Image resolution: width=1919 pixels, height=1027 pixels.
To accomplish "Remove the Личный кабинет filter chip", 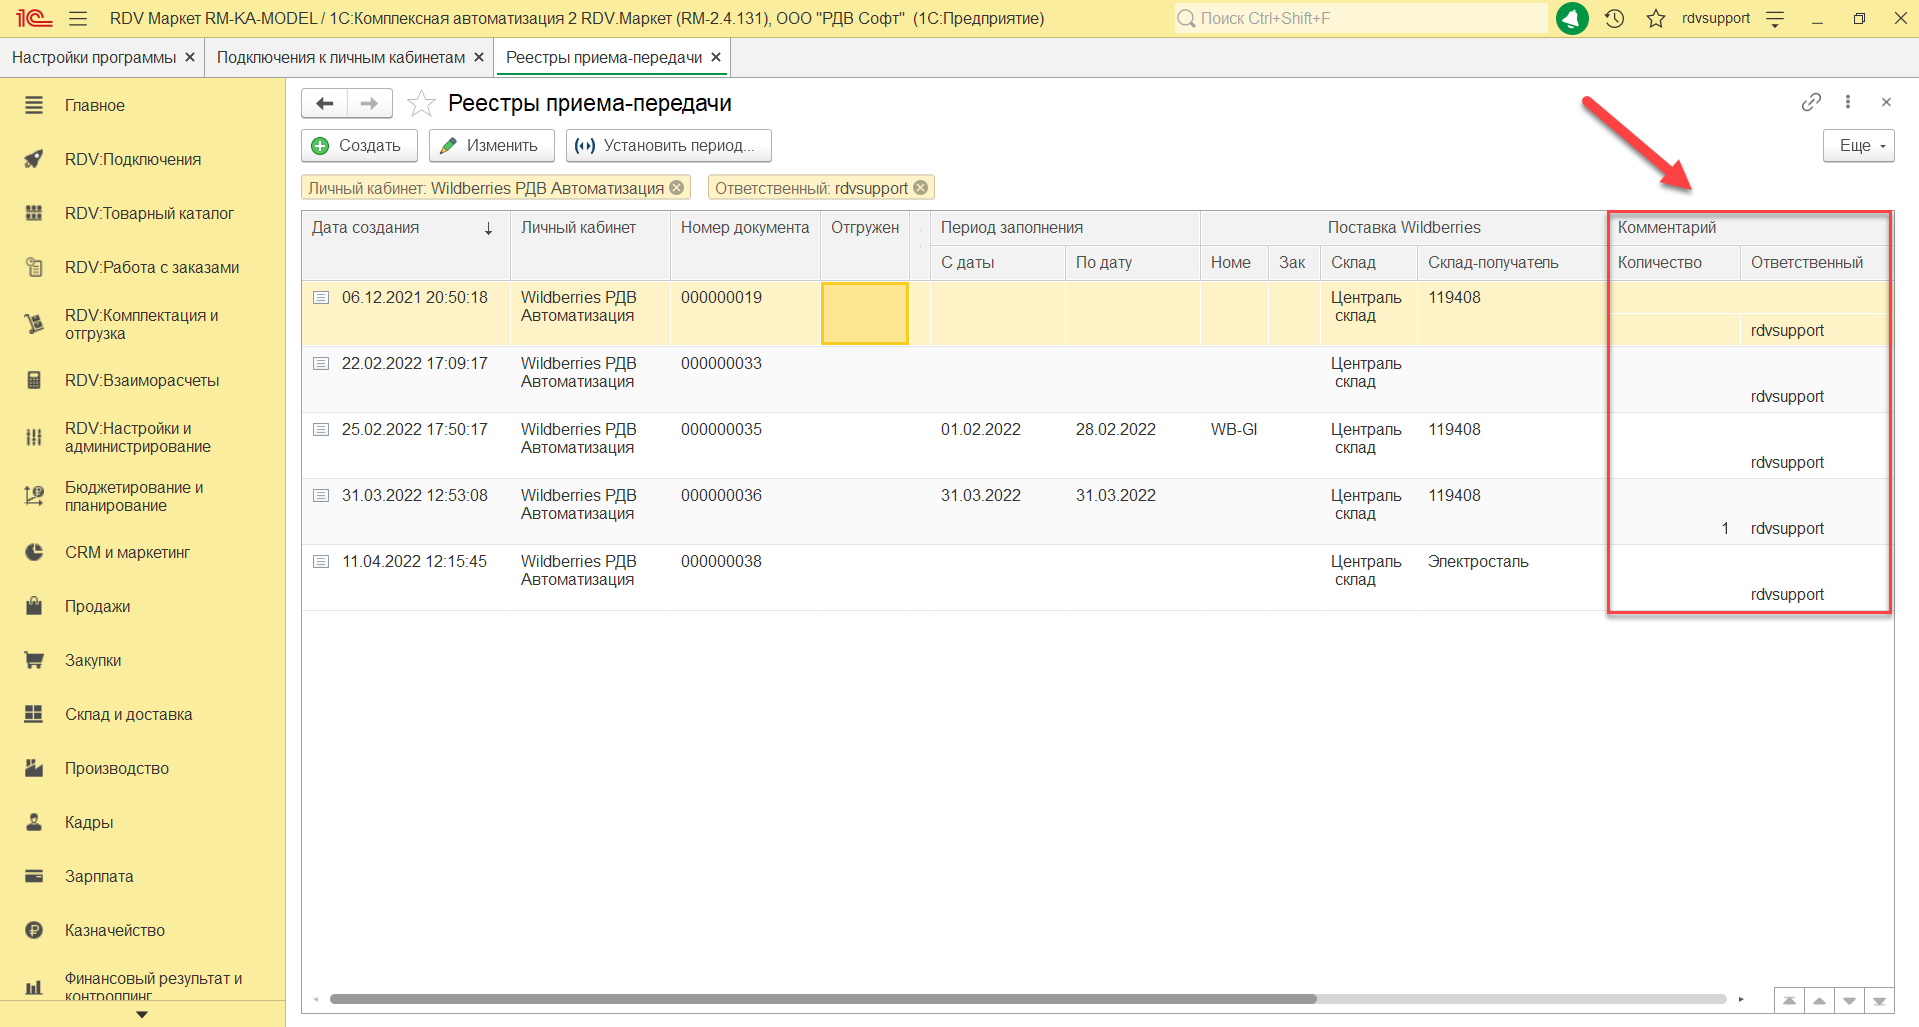I will (677, 188).
